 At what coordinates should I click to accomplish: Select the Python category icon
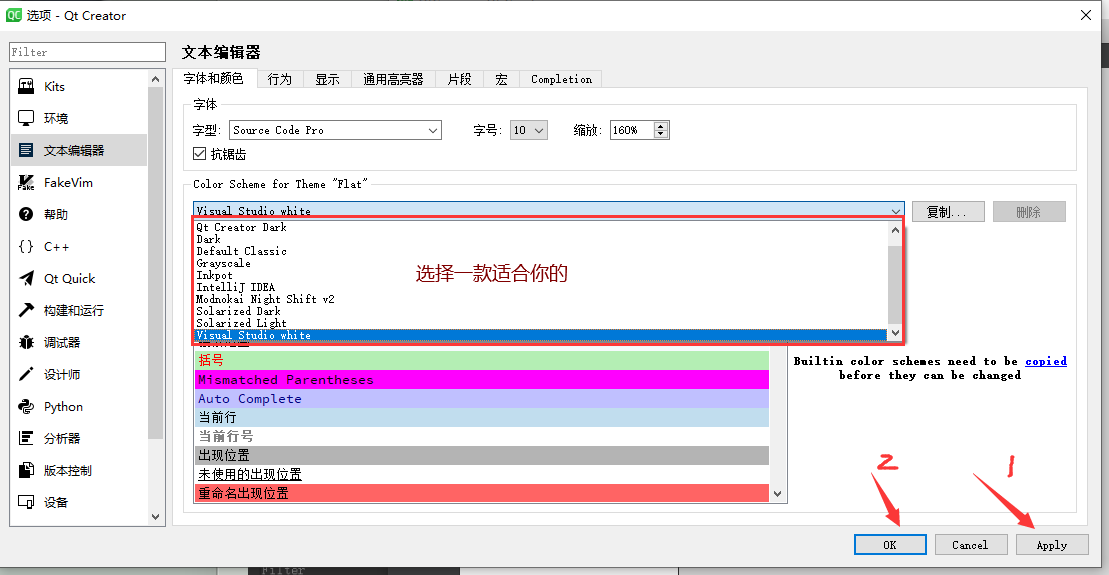tap(26, 406)
